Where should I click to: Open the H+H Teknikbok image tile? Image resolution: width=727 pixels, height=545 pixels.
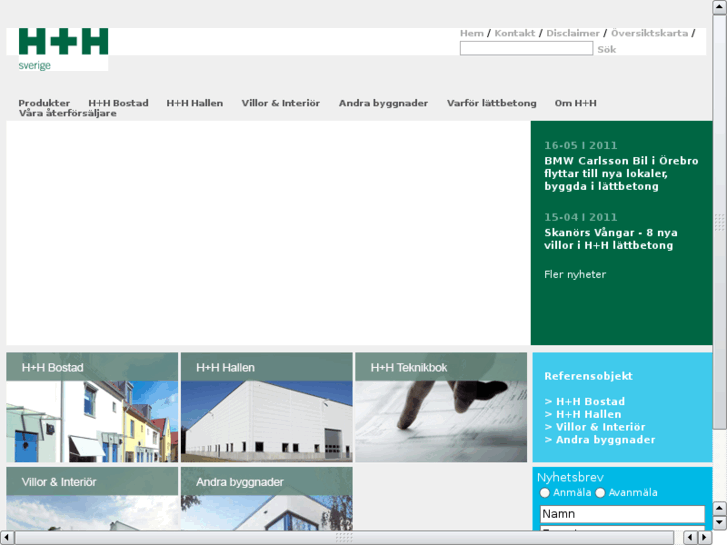pyautogui.click(x=441, y=407)
